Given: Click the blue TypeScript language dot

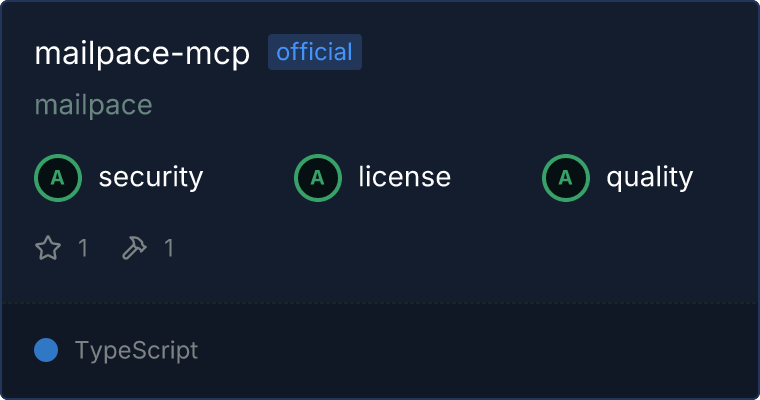Looking at the screenshot, I should [x=46, y=350].
